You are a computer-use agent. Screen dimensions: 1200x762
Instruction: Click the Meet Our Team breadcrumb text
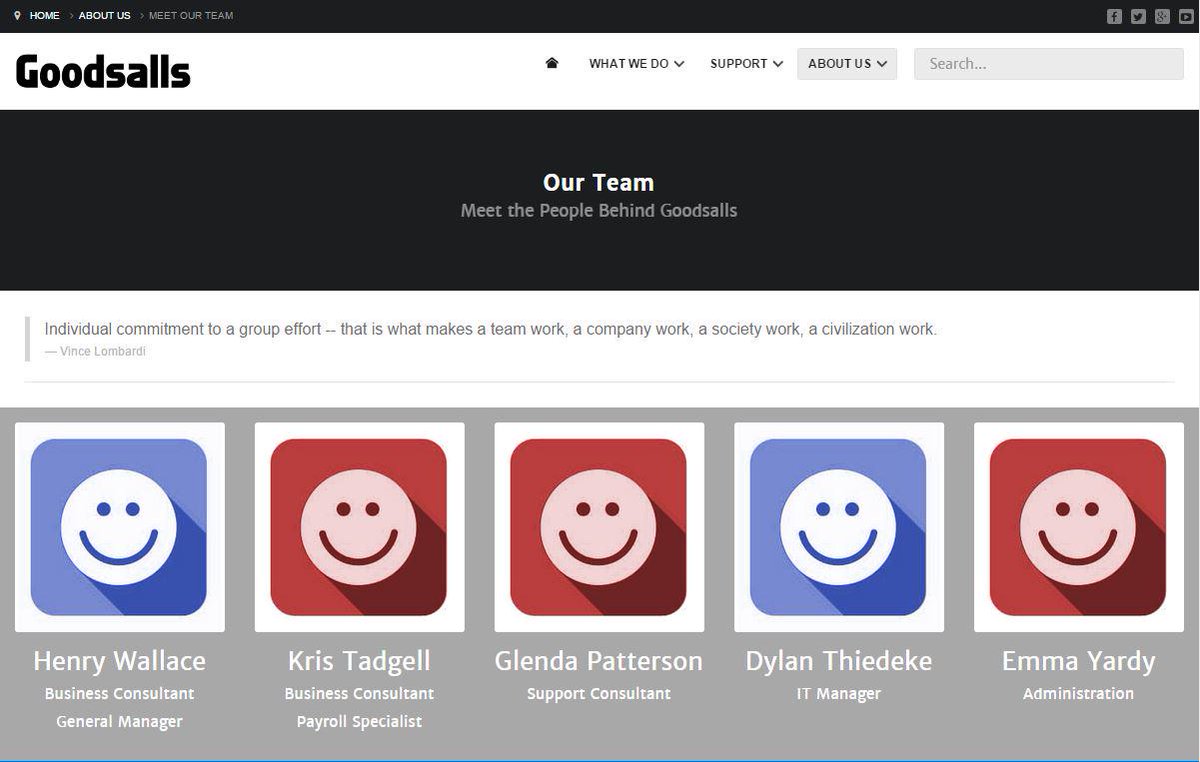pos(191,16)
